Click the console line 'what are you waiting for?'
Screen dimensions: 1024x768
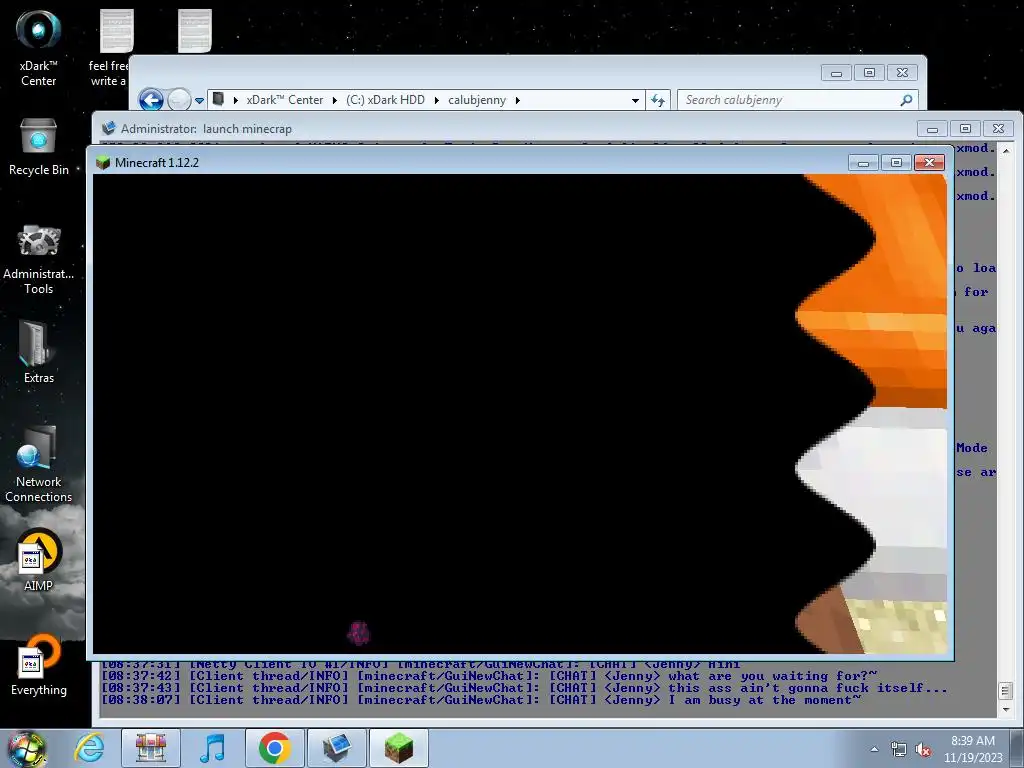pyautogui.click(x=773, y=676)
